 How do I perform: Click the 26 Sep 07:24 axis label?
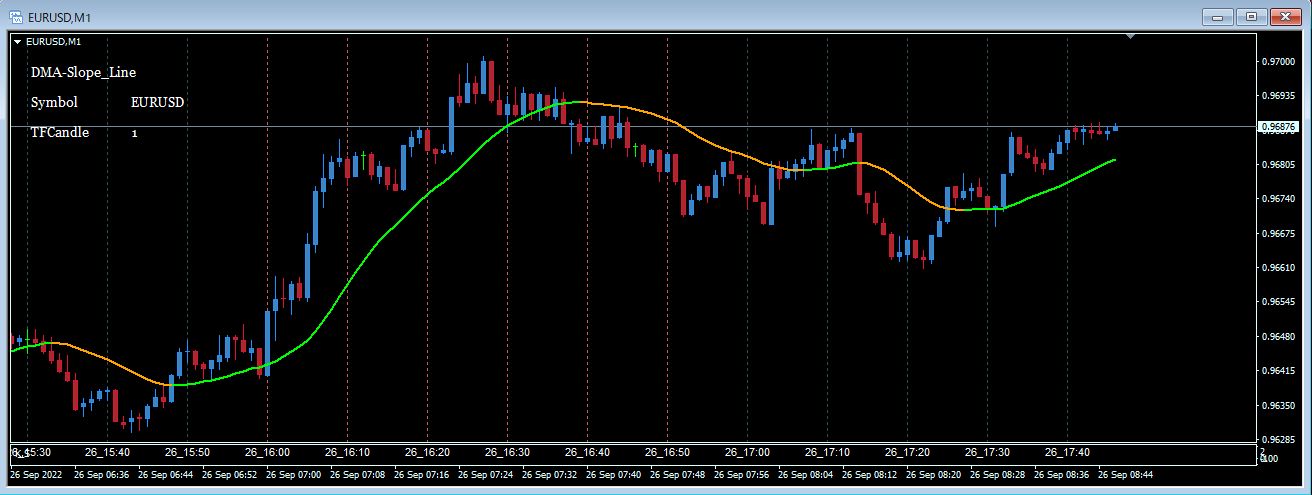pos(484,475)
